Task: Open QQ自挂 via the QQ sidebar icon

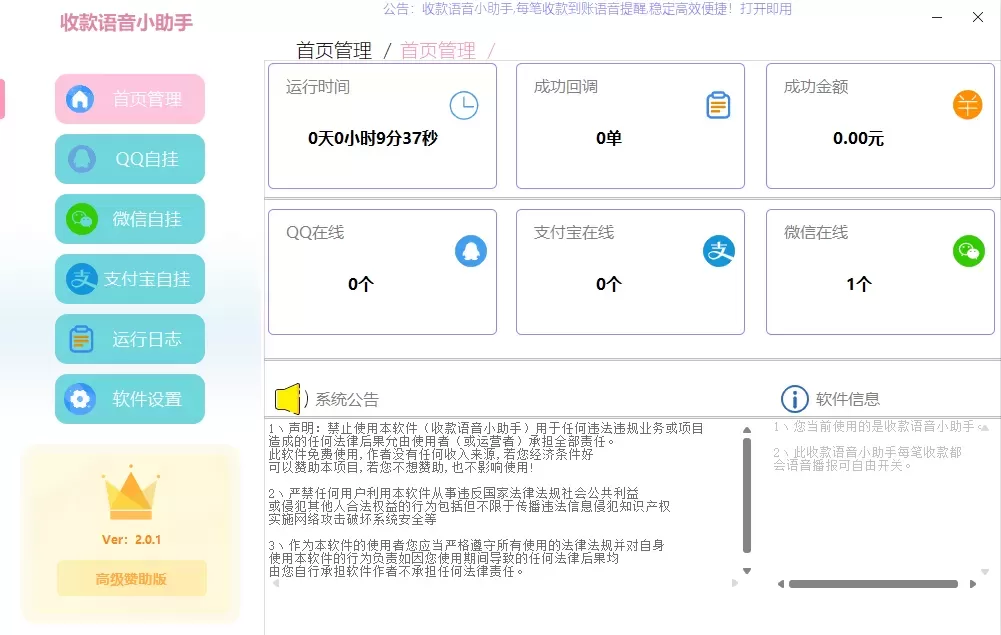Action: point(80,159)
